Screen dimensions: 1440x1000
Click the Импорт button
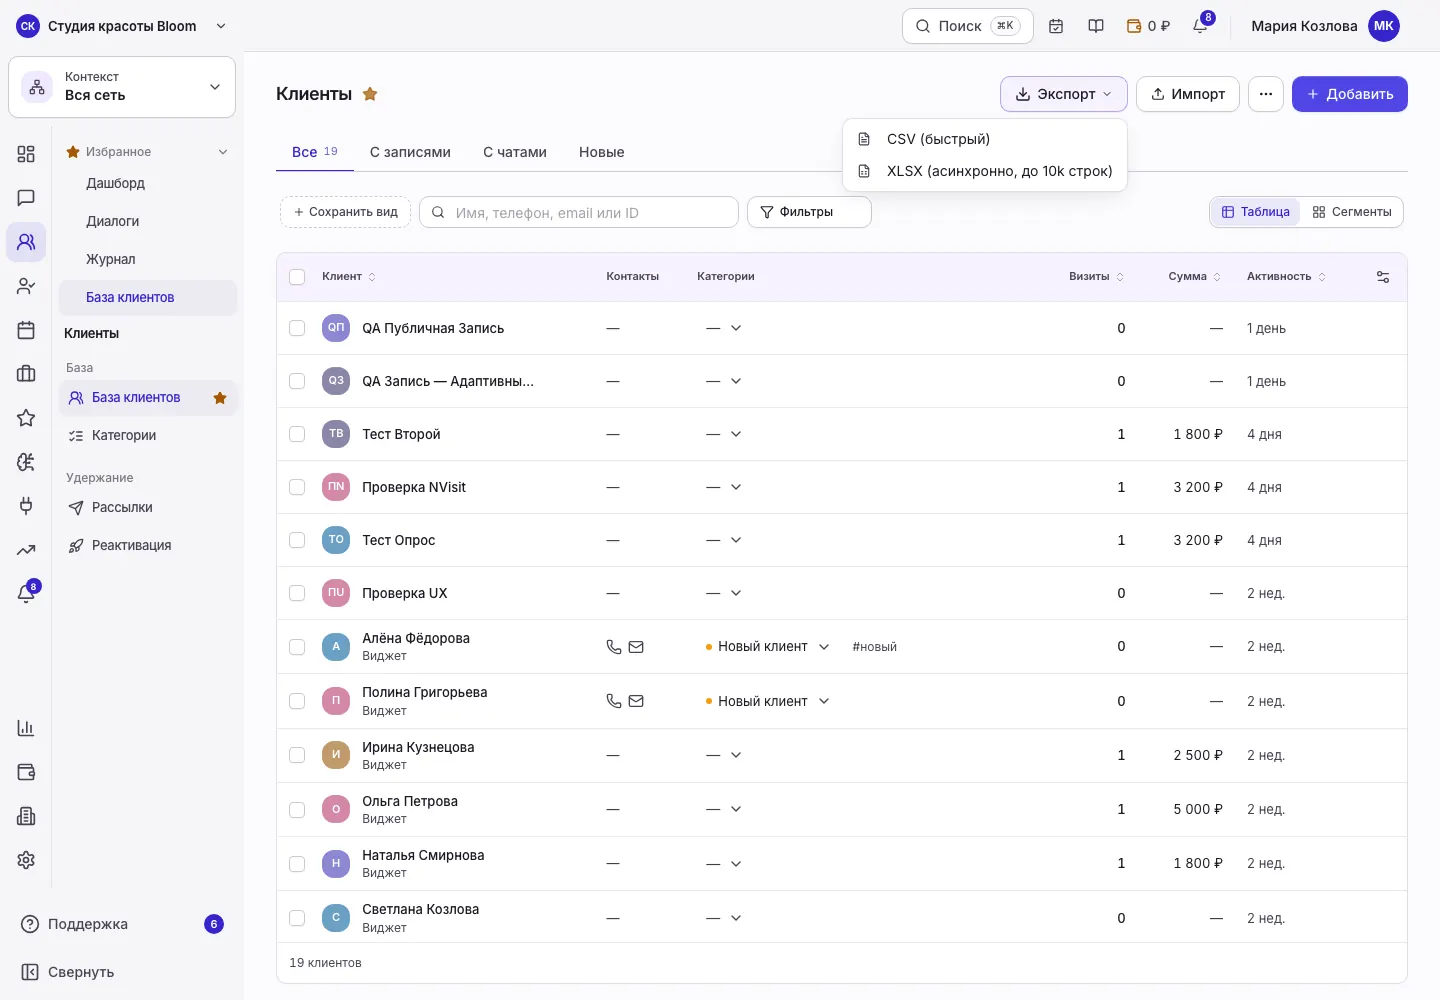coord(1188,94)
